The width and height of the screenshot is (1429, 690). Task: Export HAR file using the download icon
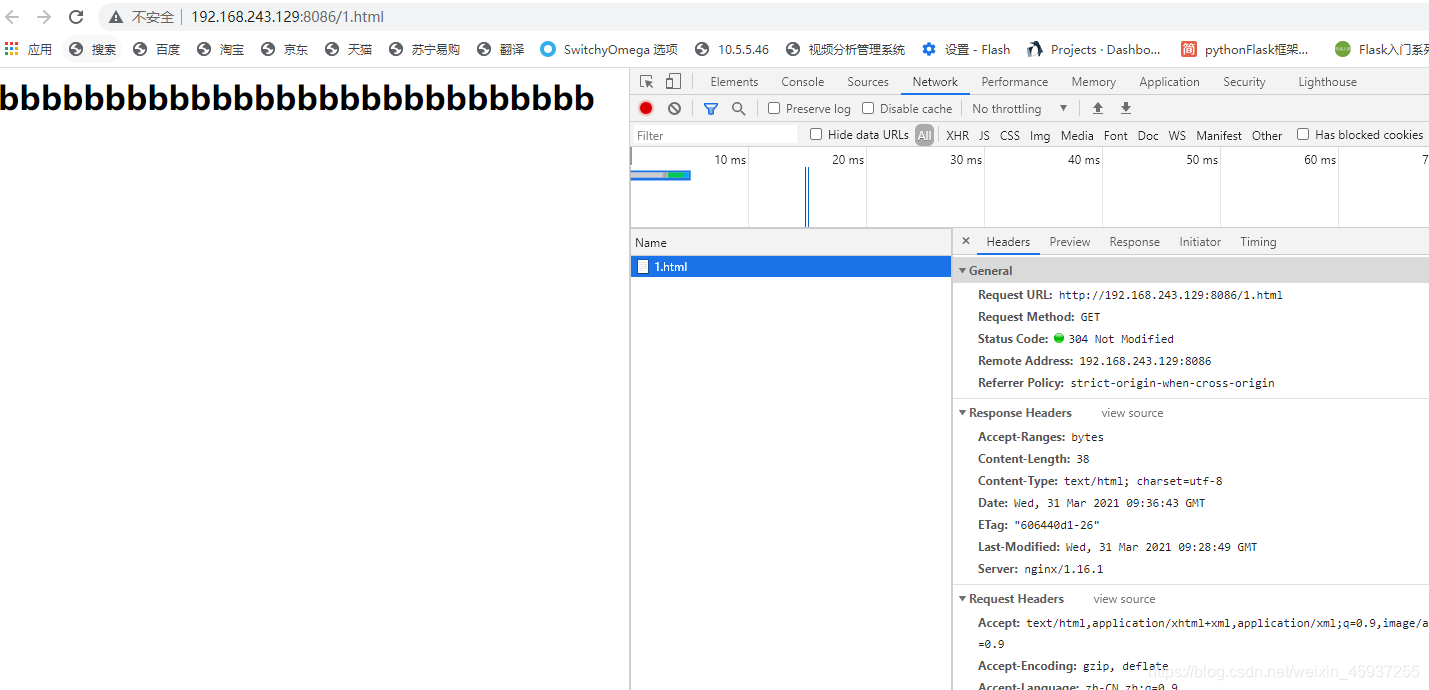pyautogui.click(x=1125, y=108)
